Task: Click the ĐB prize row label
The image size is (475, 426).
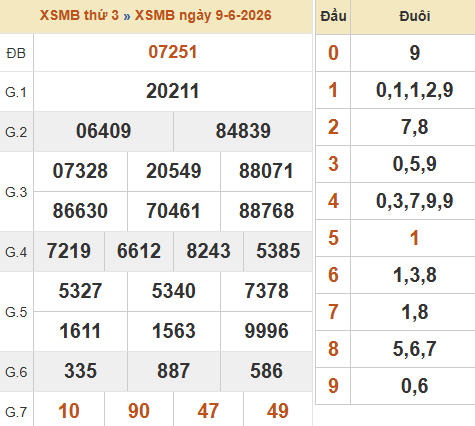Action: pyautogui.click(x=16, y=53)
